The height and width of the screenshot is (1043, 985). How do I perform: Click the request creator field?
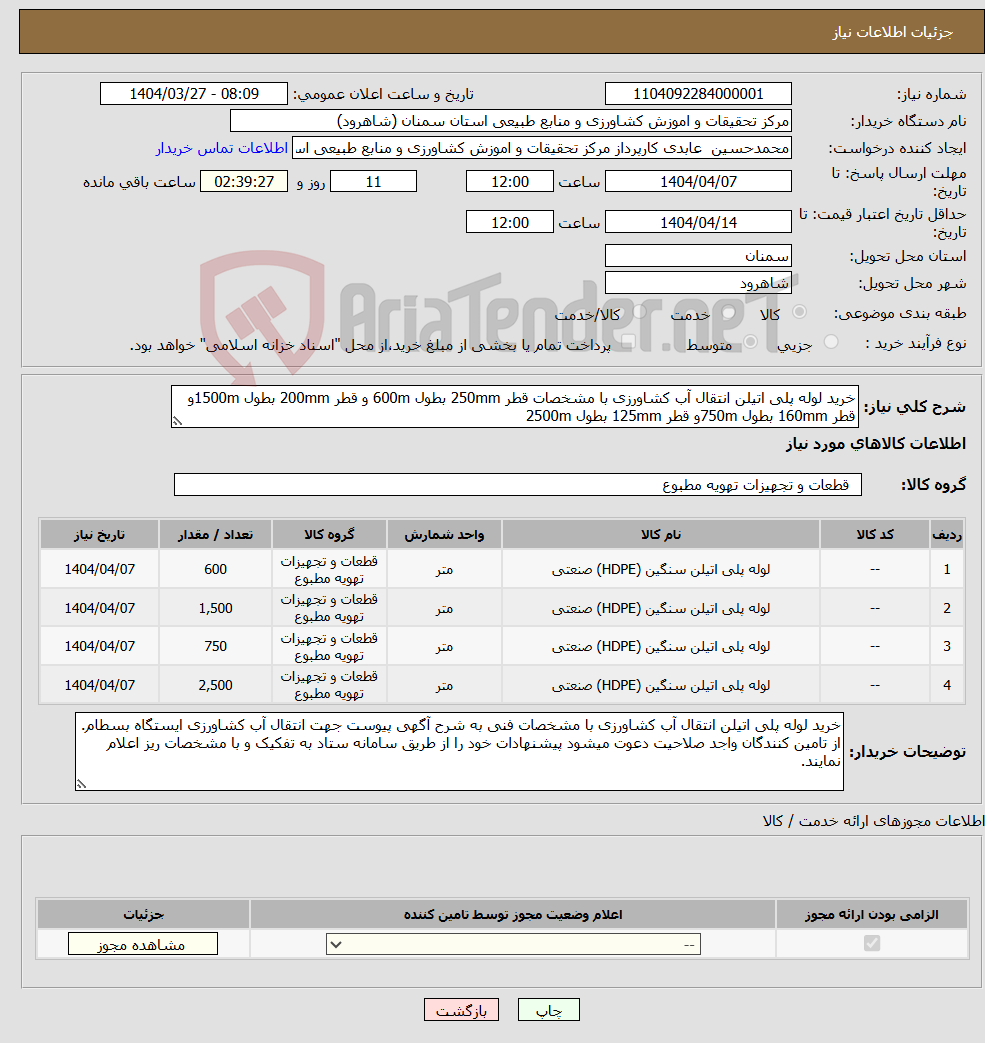coord(541,148)
